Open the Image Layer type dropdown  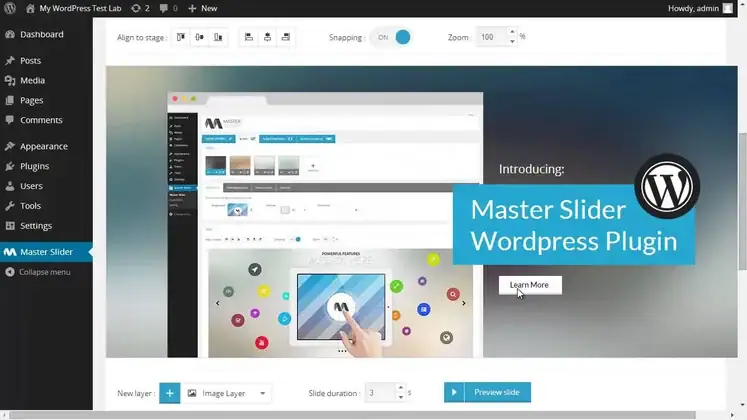click(227, 393)
